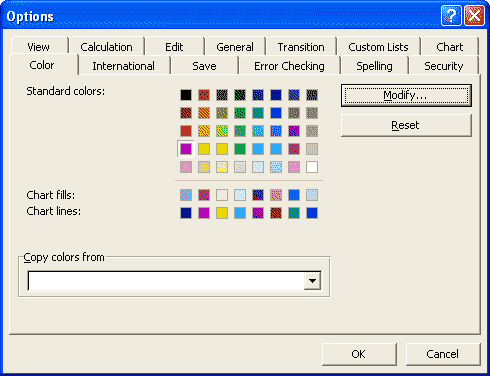Screen dimensions: 490x376
Task: Go to the Security tab
Action: (x=444, y=66)
